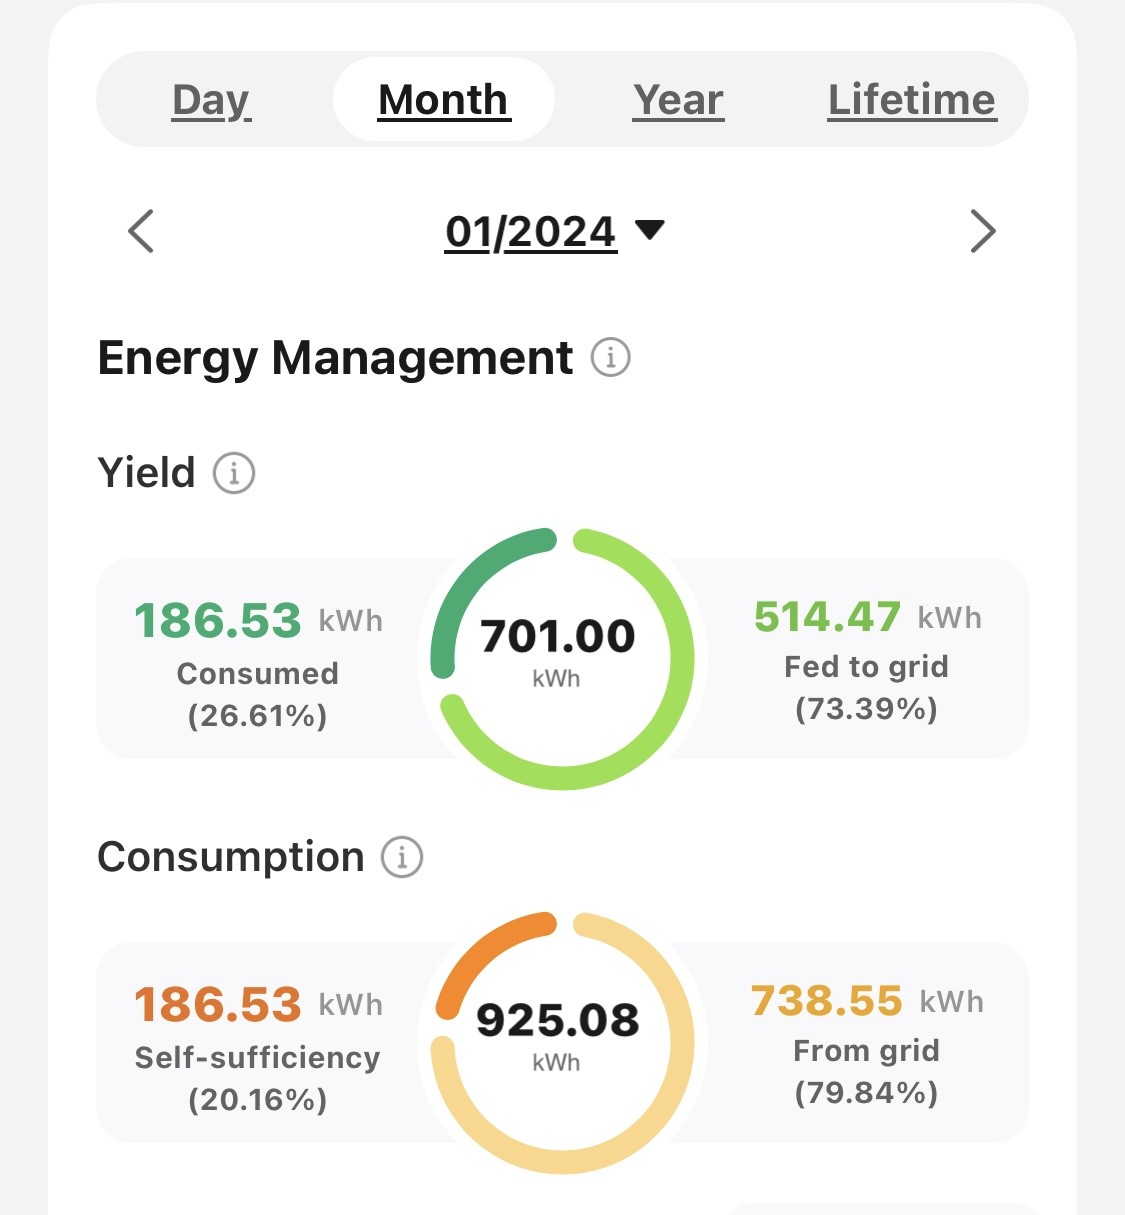Screen dimensions: 1125x1215
Task: Switch to the Year tab
Action: coord(678,100)
